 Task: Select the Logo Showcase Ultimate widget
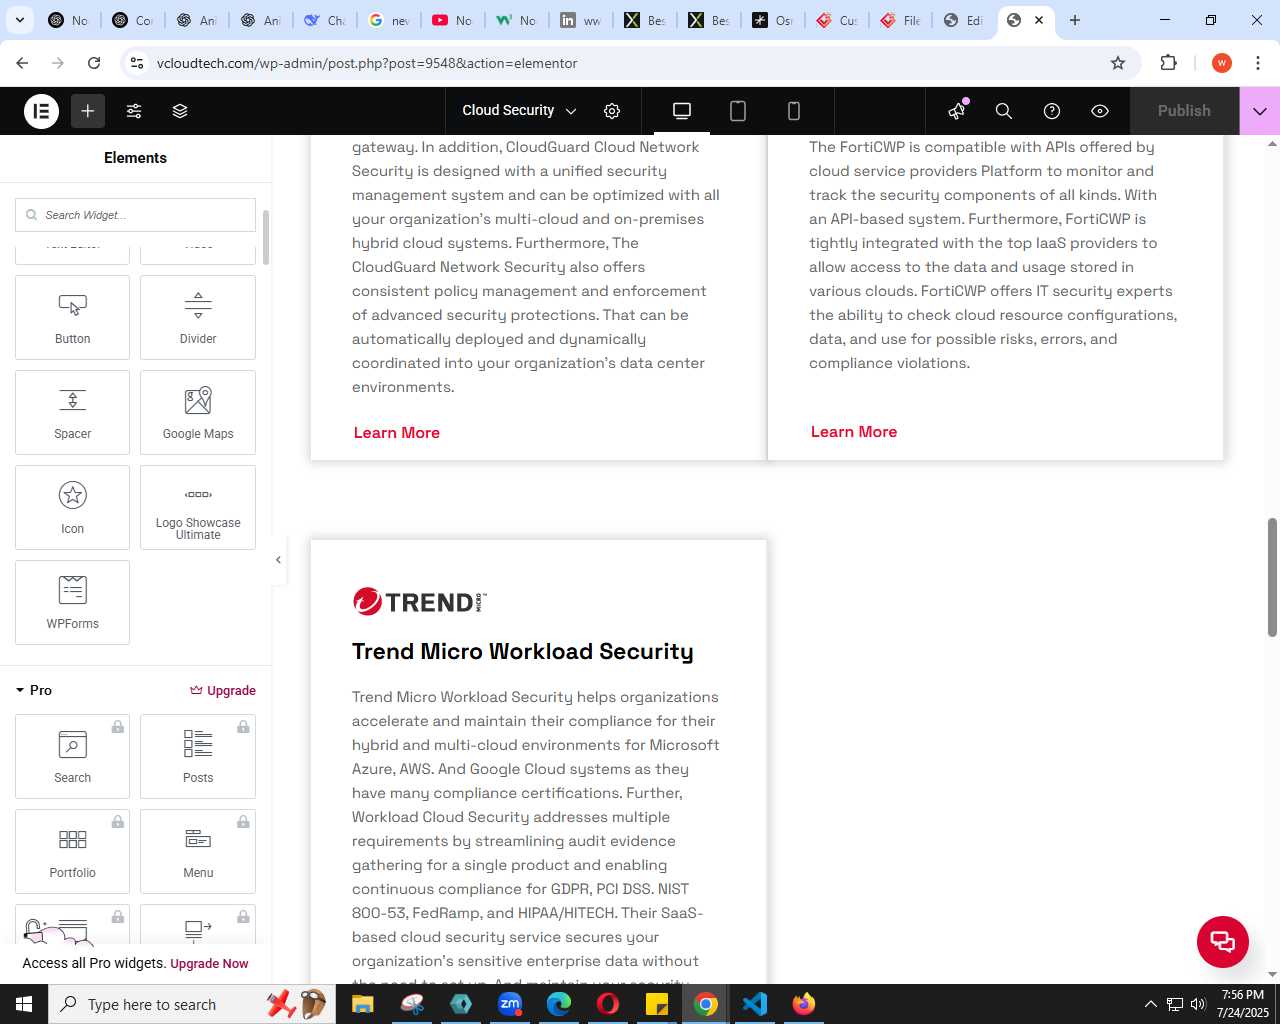pyautogui.click(x=198, y=507)
